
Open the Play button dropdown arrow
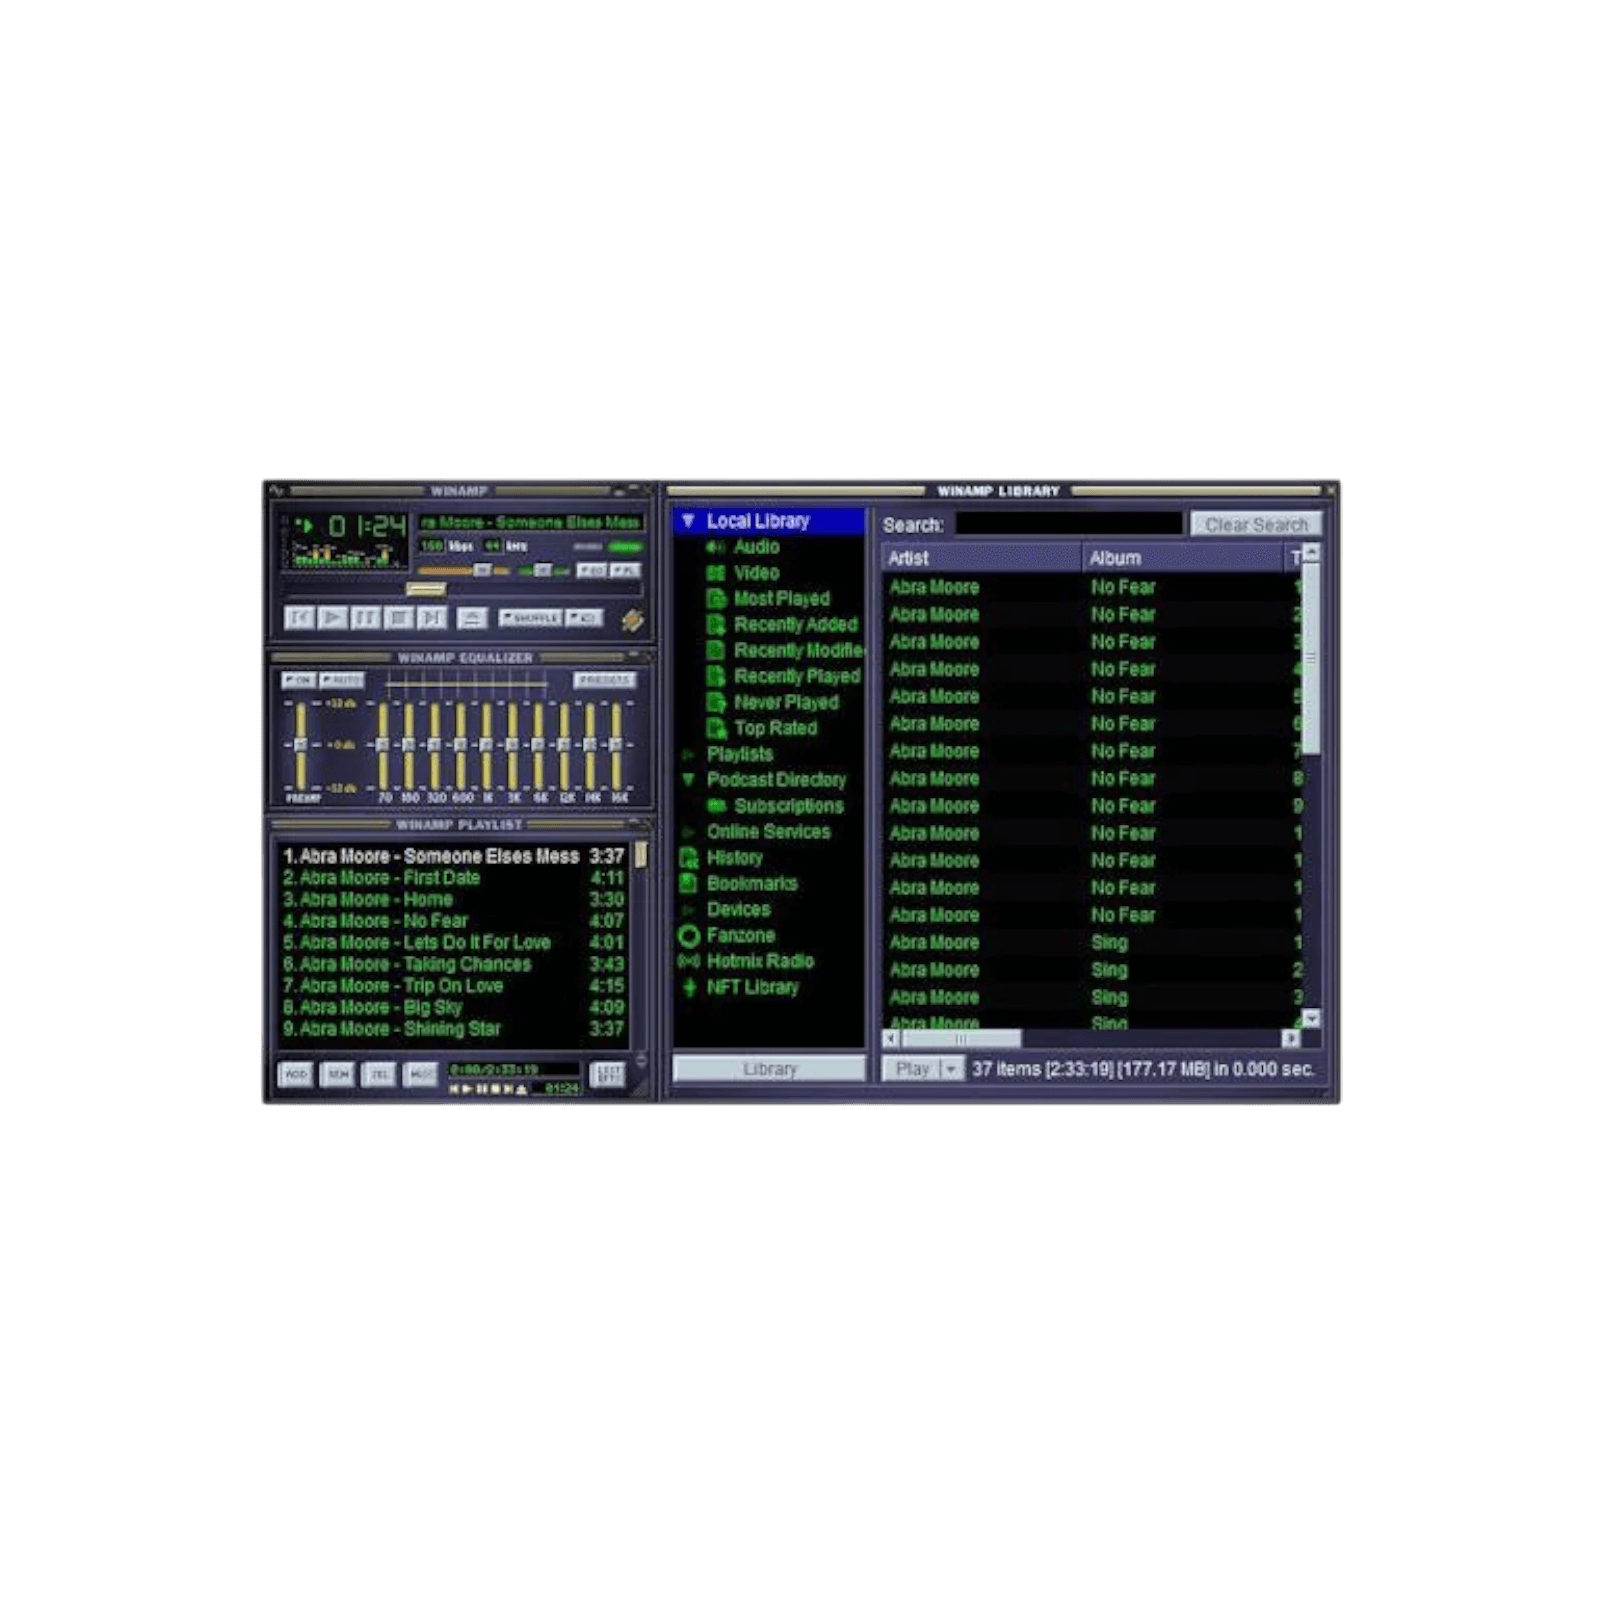click(952, 1069)
